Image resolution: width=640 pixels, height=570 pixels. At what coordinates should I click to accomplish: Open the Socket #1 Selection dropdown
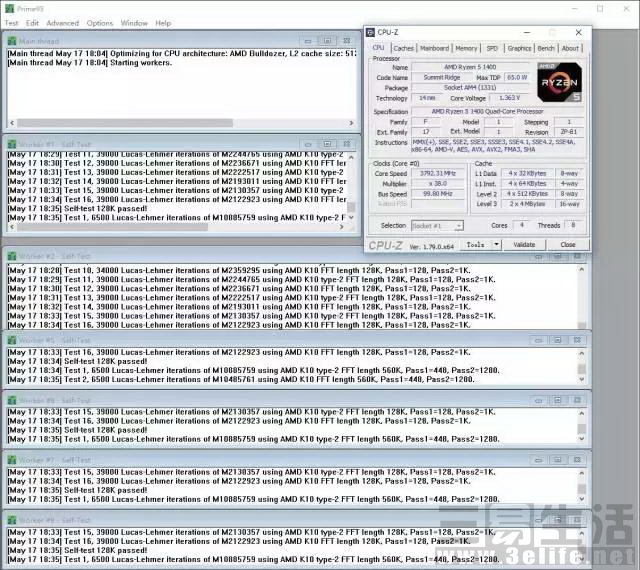[x=437, y=226]
